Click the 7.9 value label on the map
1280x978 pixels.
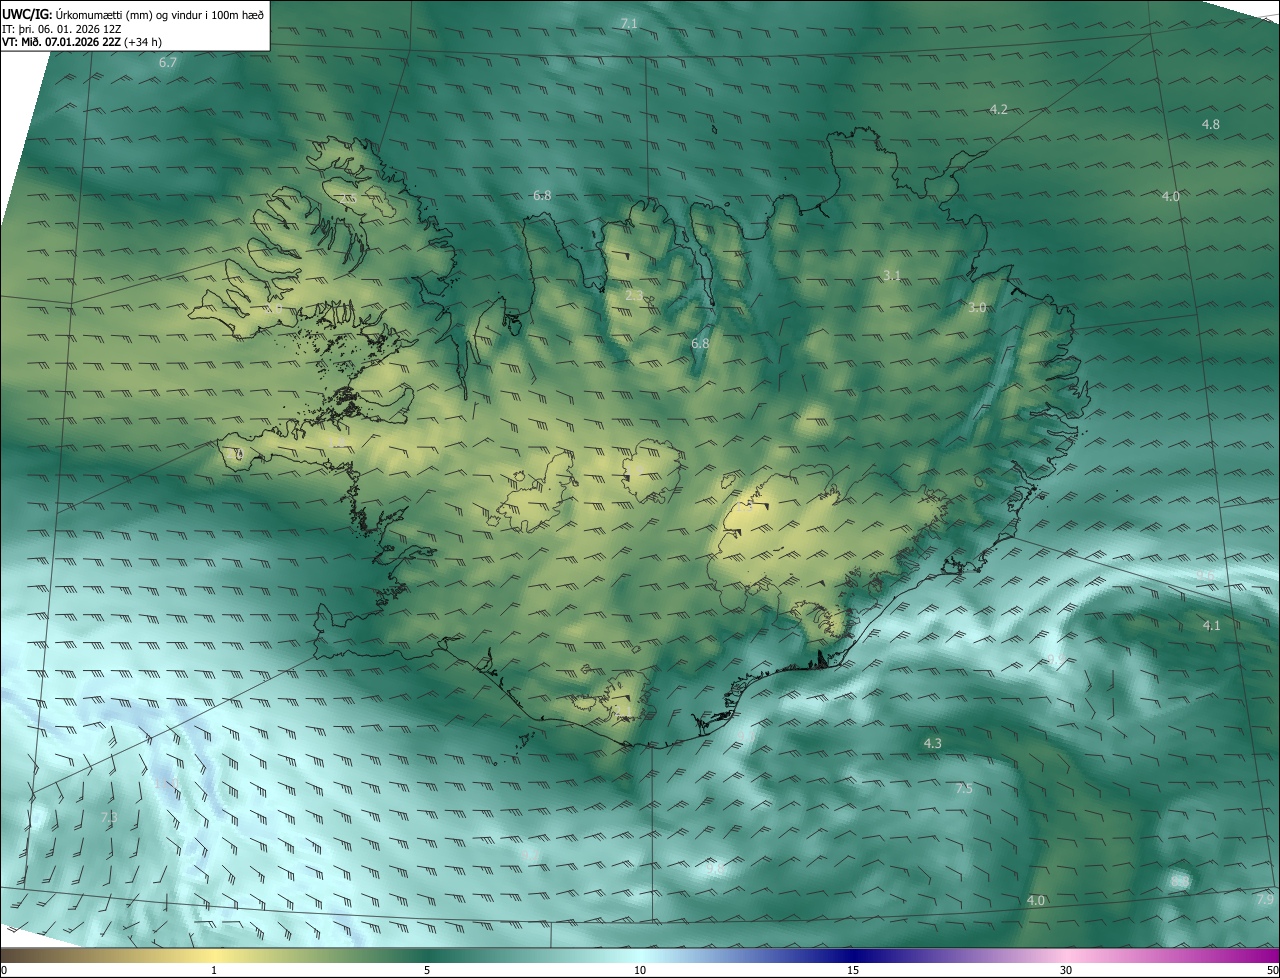1265,900
